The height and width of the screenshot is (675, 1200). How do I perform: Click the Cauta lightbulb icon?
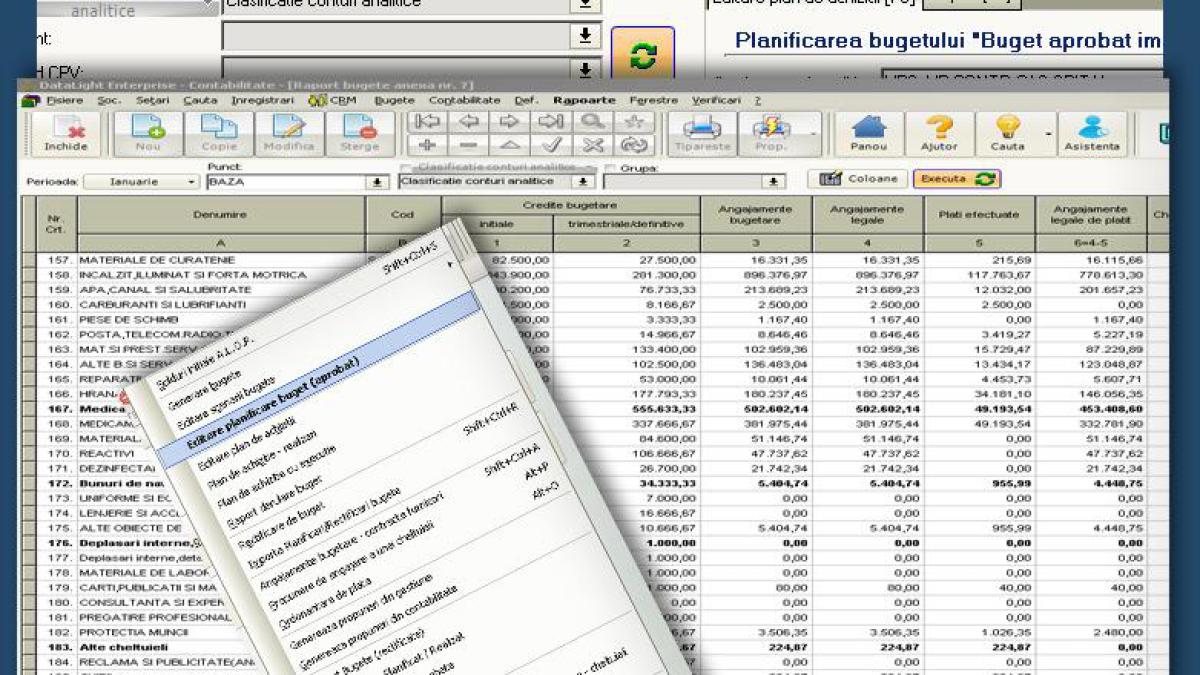[1007, 132]
